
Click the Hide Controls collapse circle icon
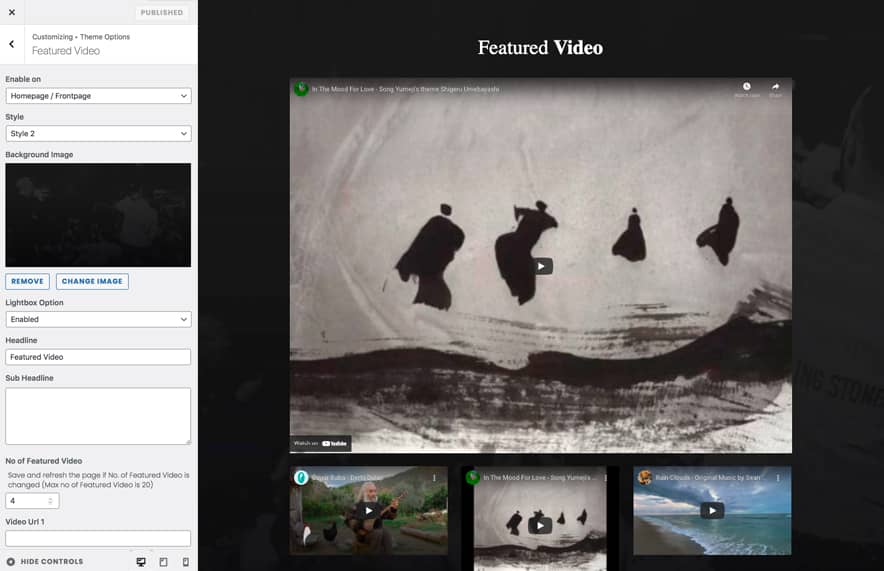click(11, 561)
